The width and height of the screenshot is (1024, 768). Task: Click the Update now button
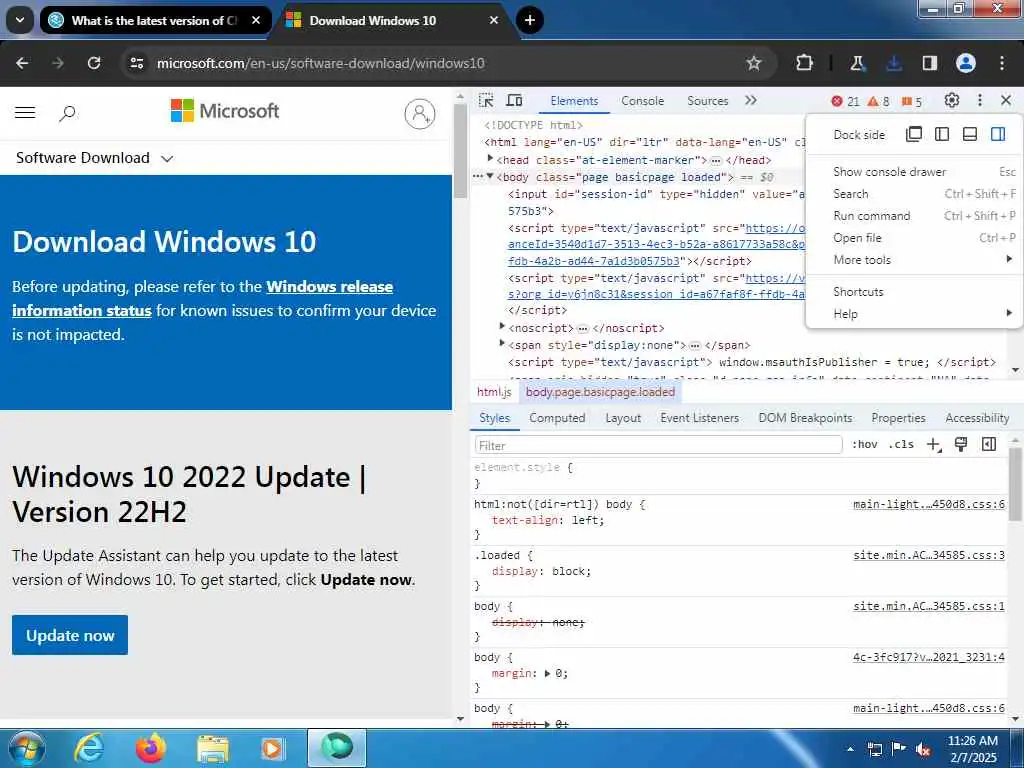click(x=70, y=635)
